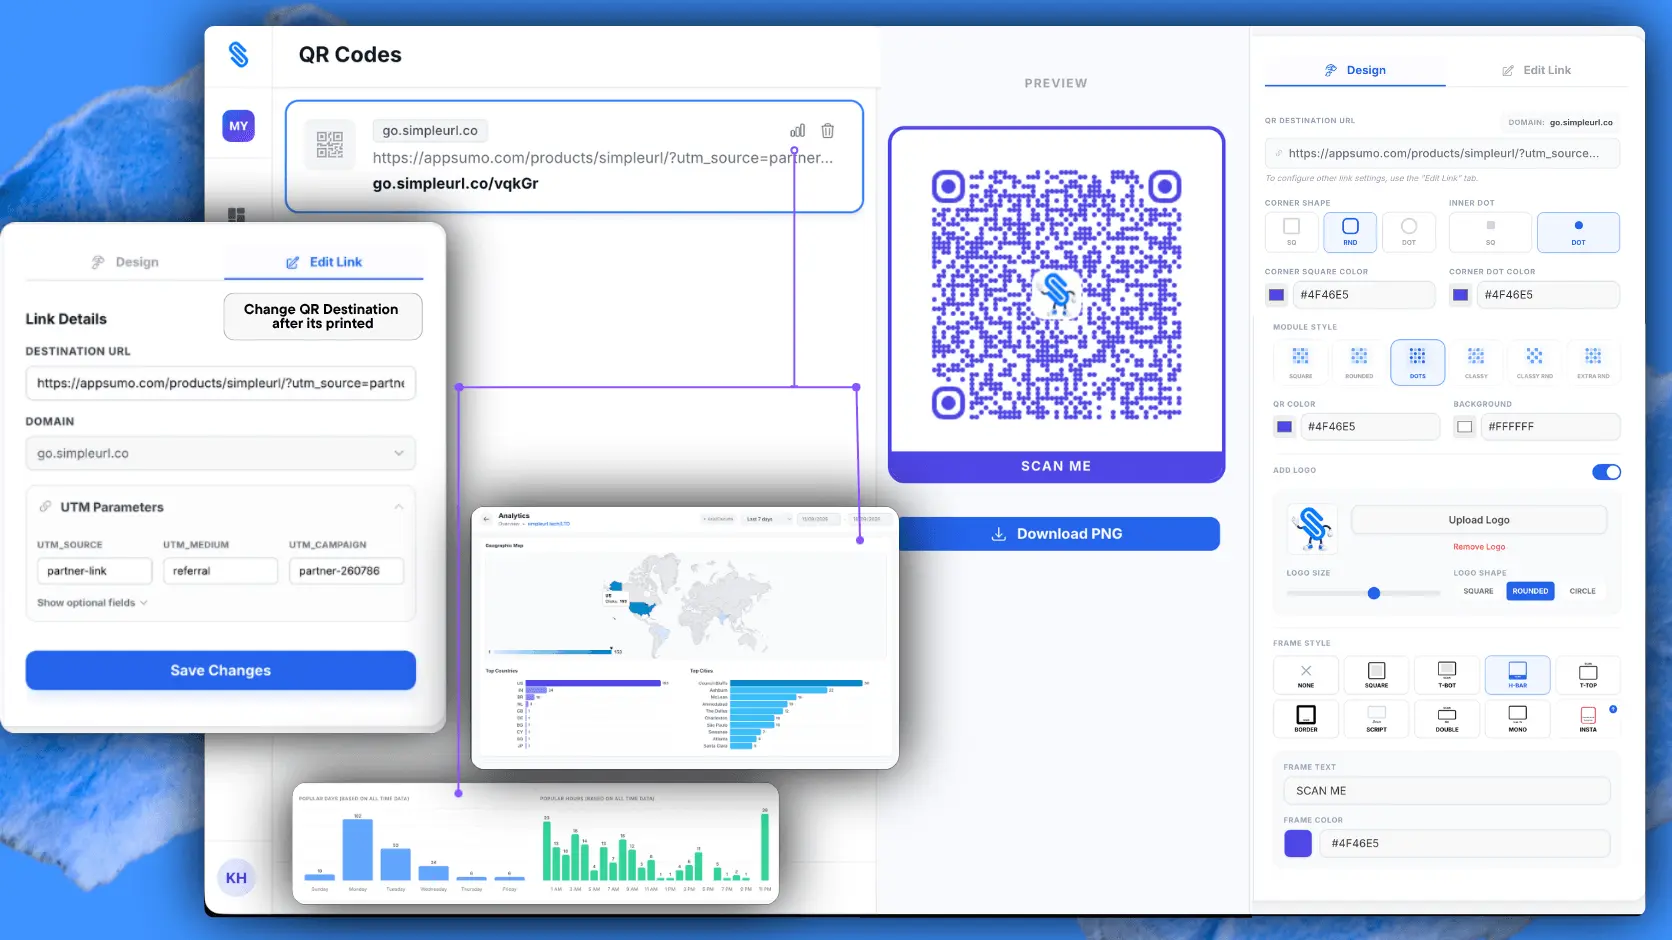The height and width of the screenshot is (940, 1672).
Task: Pick the Classy Rnd module style
Action: coord(1535,362)
